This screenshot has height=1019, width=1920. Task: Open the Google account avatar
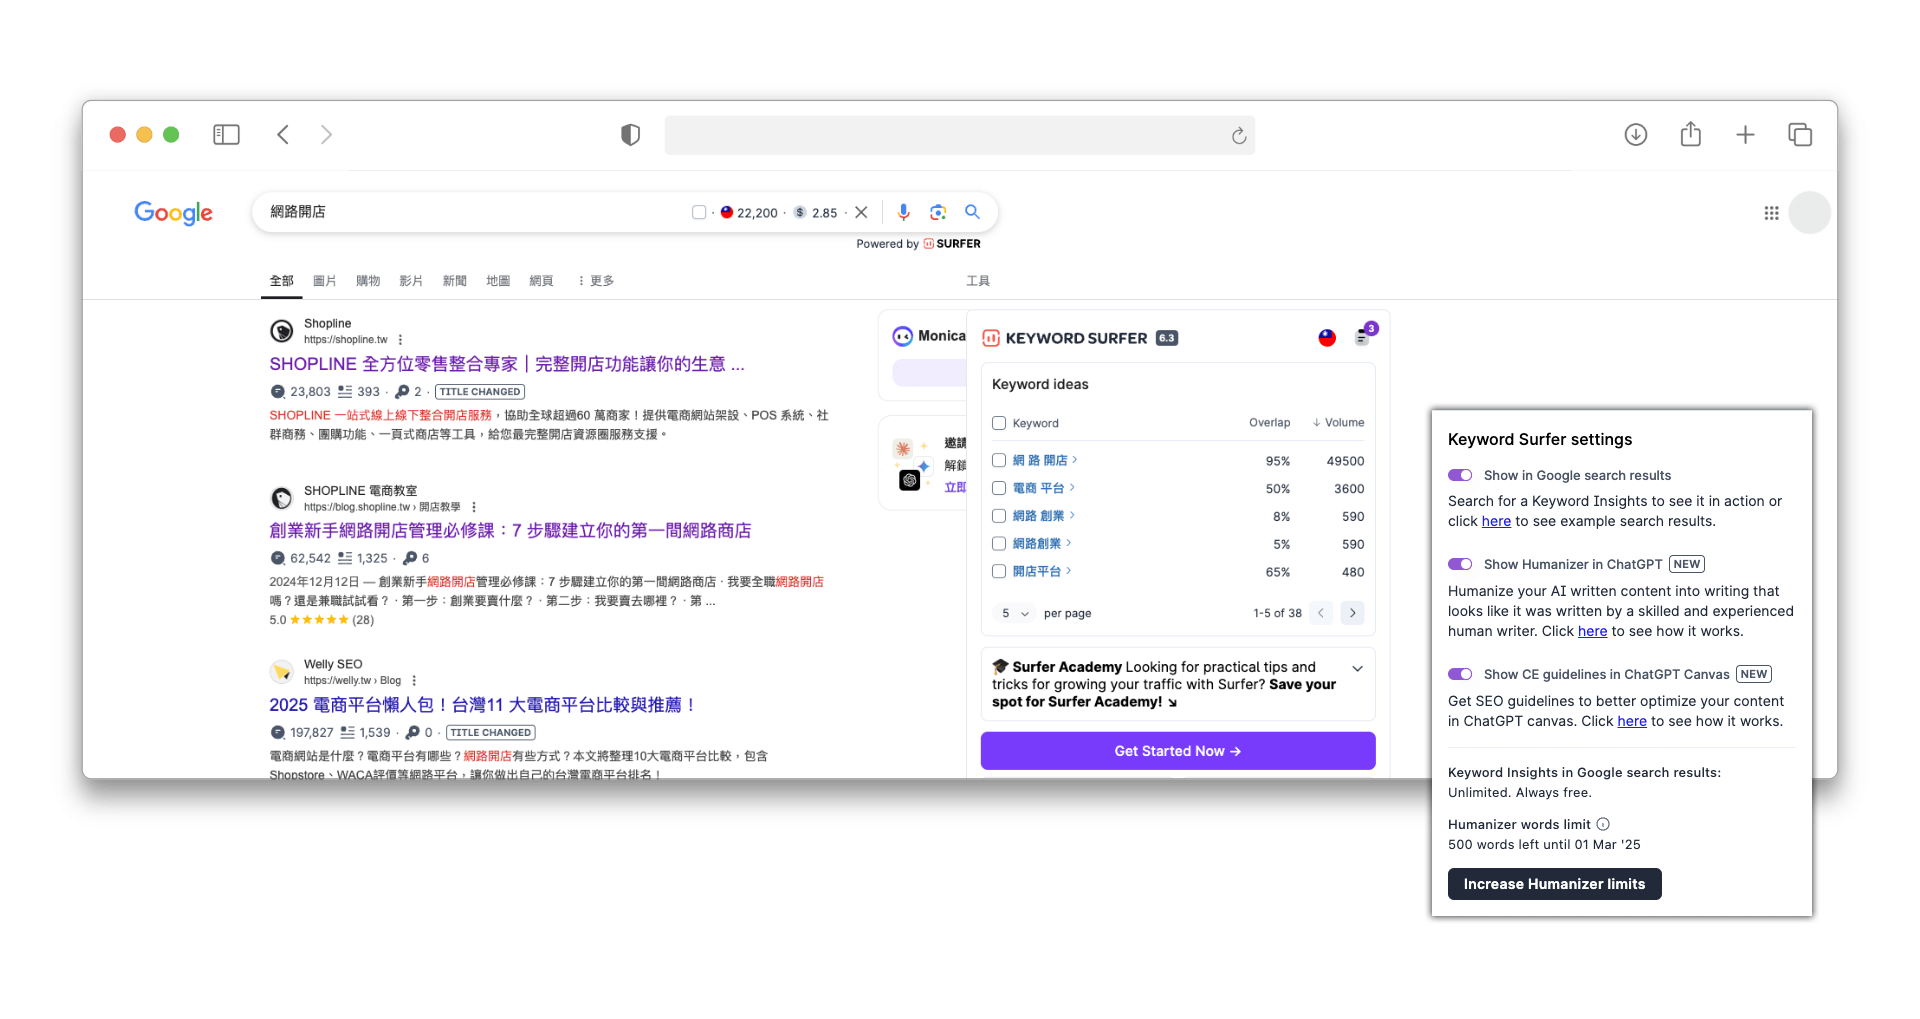[x=1809, y=213]
